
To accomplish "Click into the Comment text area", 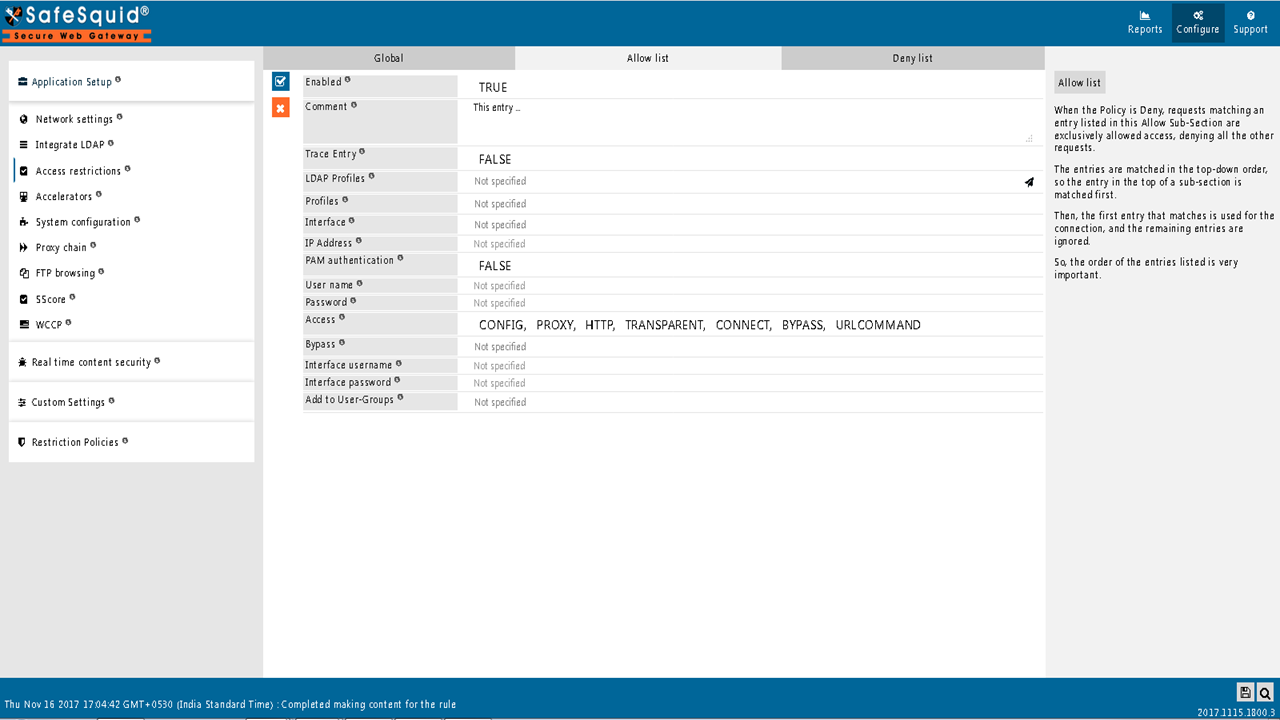I will point(750,122).
